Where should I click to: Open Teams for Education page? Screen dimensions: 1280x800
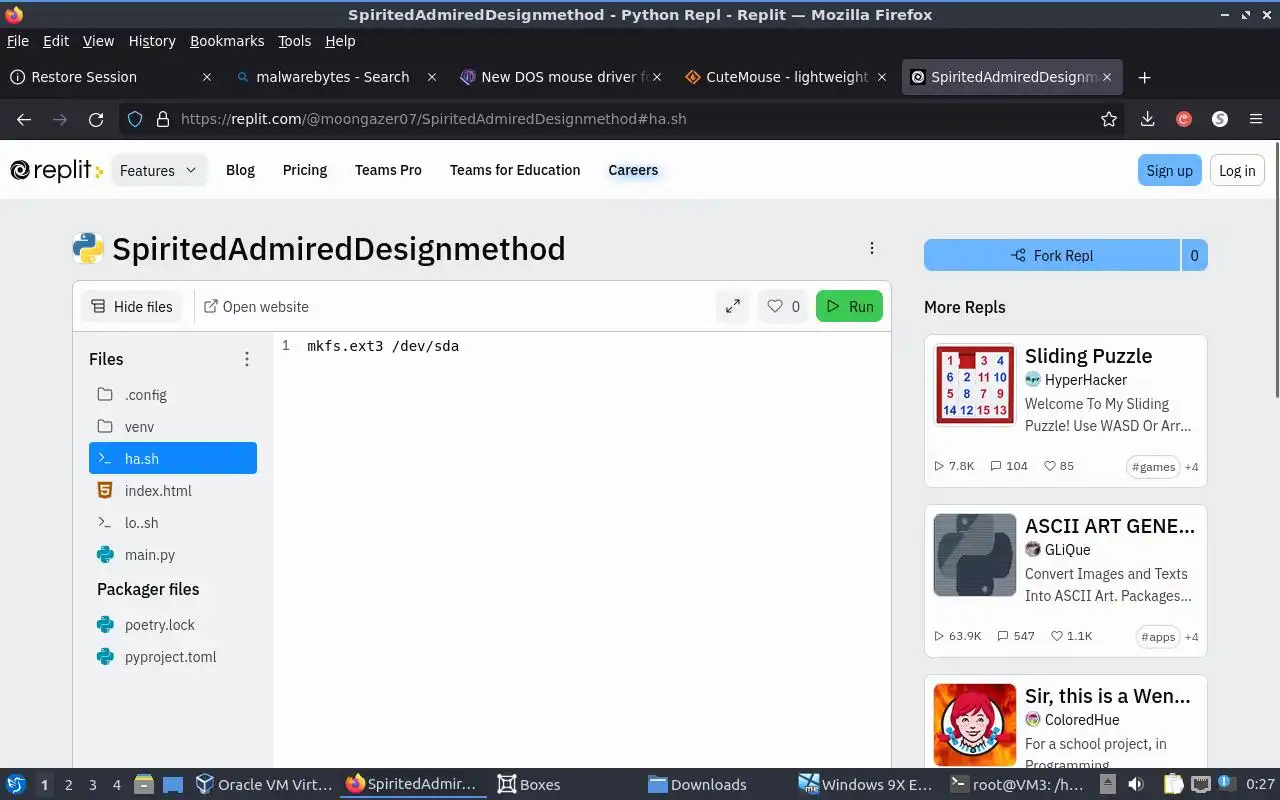[x=515, y=170]
